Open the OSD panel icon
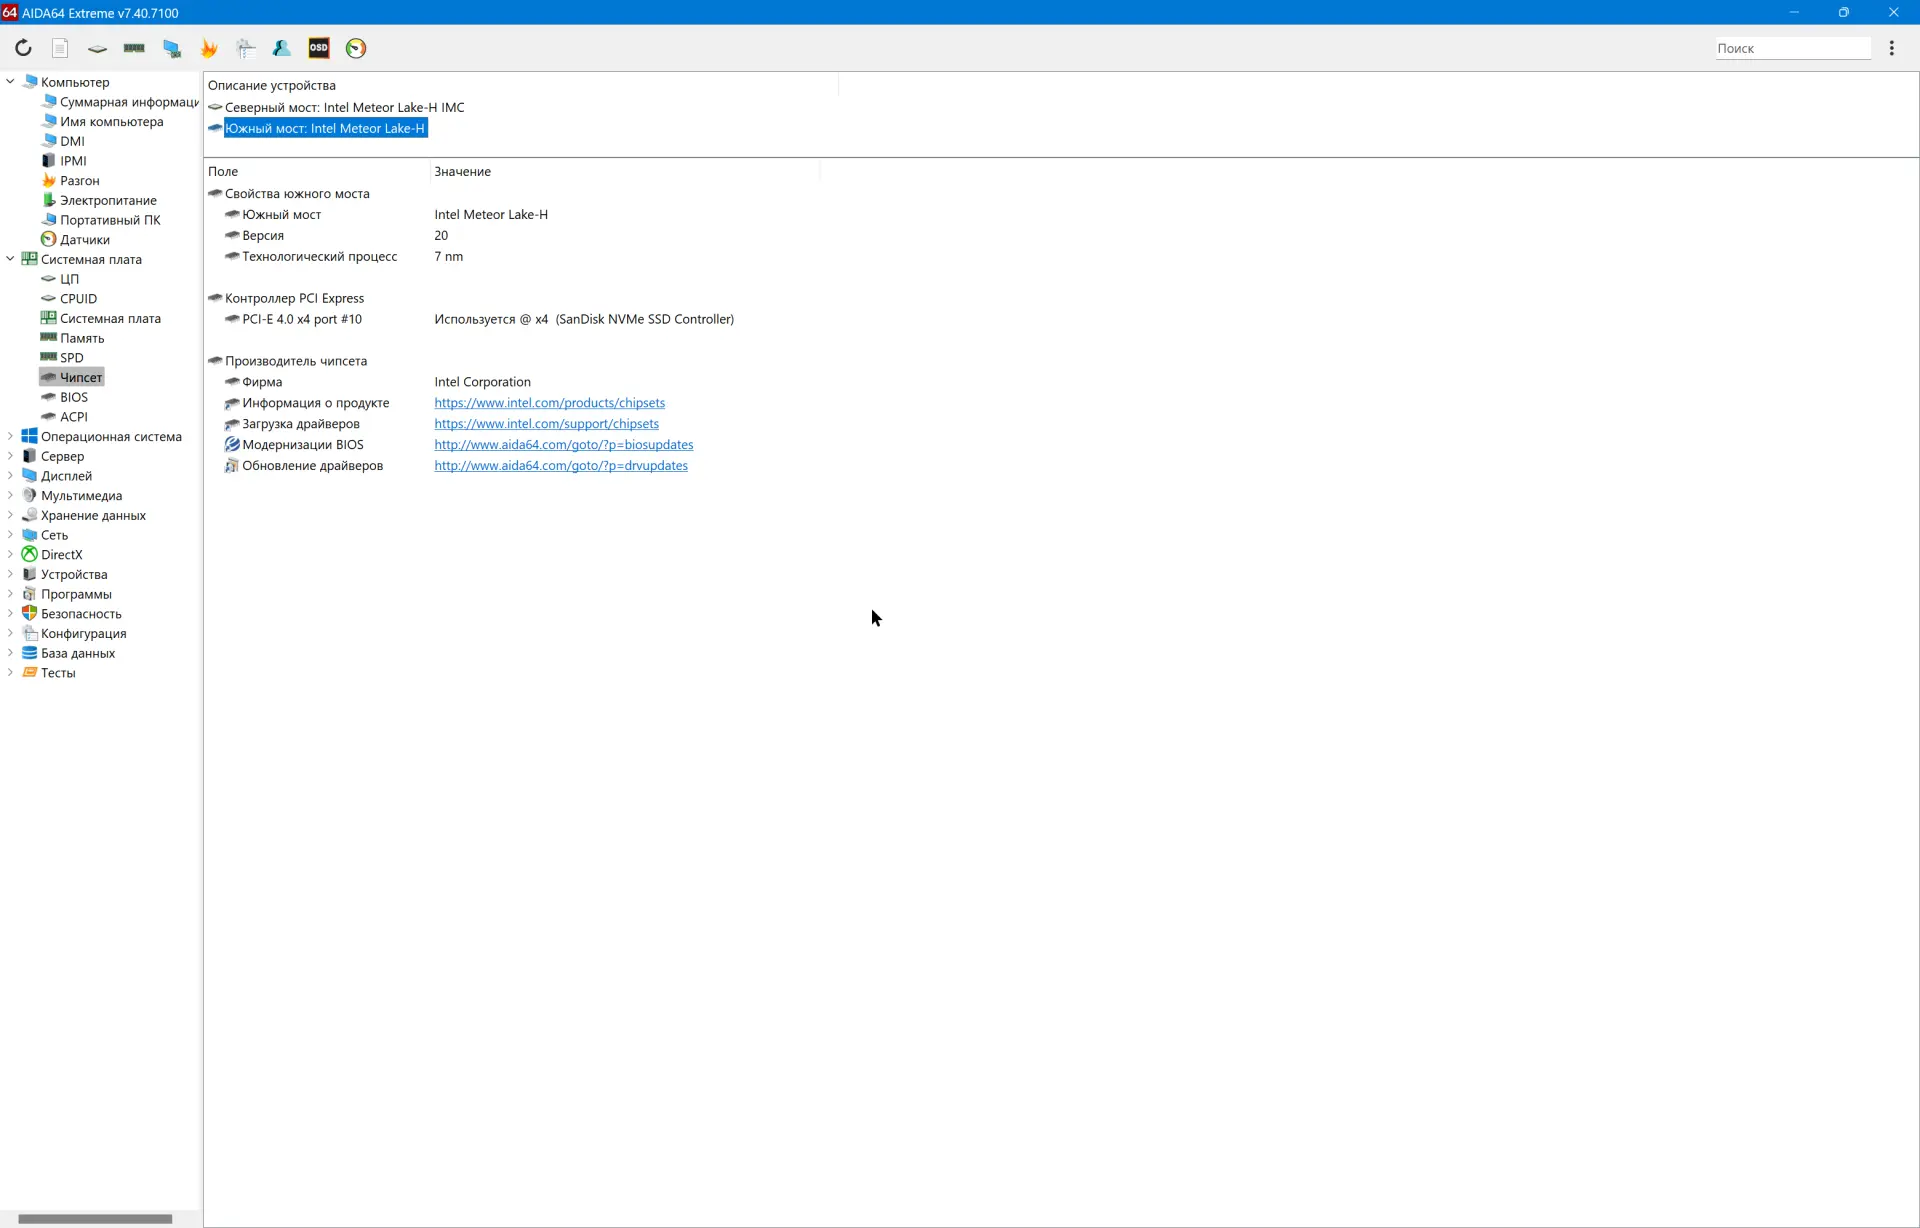The image size is (1920, 1228). [319, 48]
